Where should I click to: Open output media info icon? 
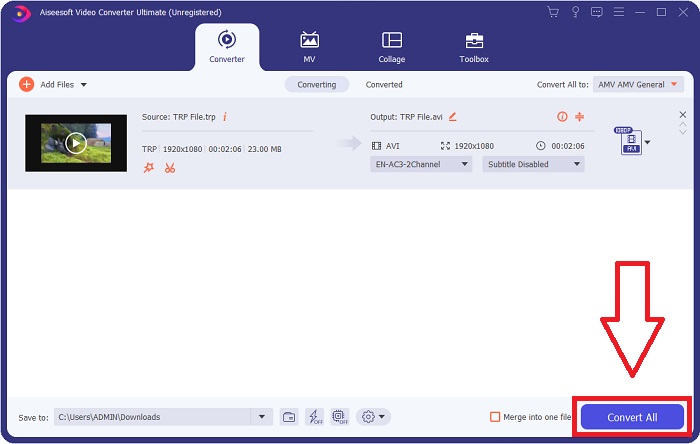pyautogui.click(x=562, y=117)
